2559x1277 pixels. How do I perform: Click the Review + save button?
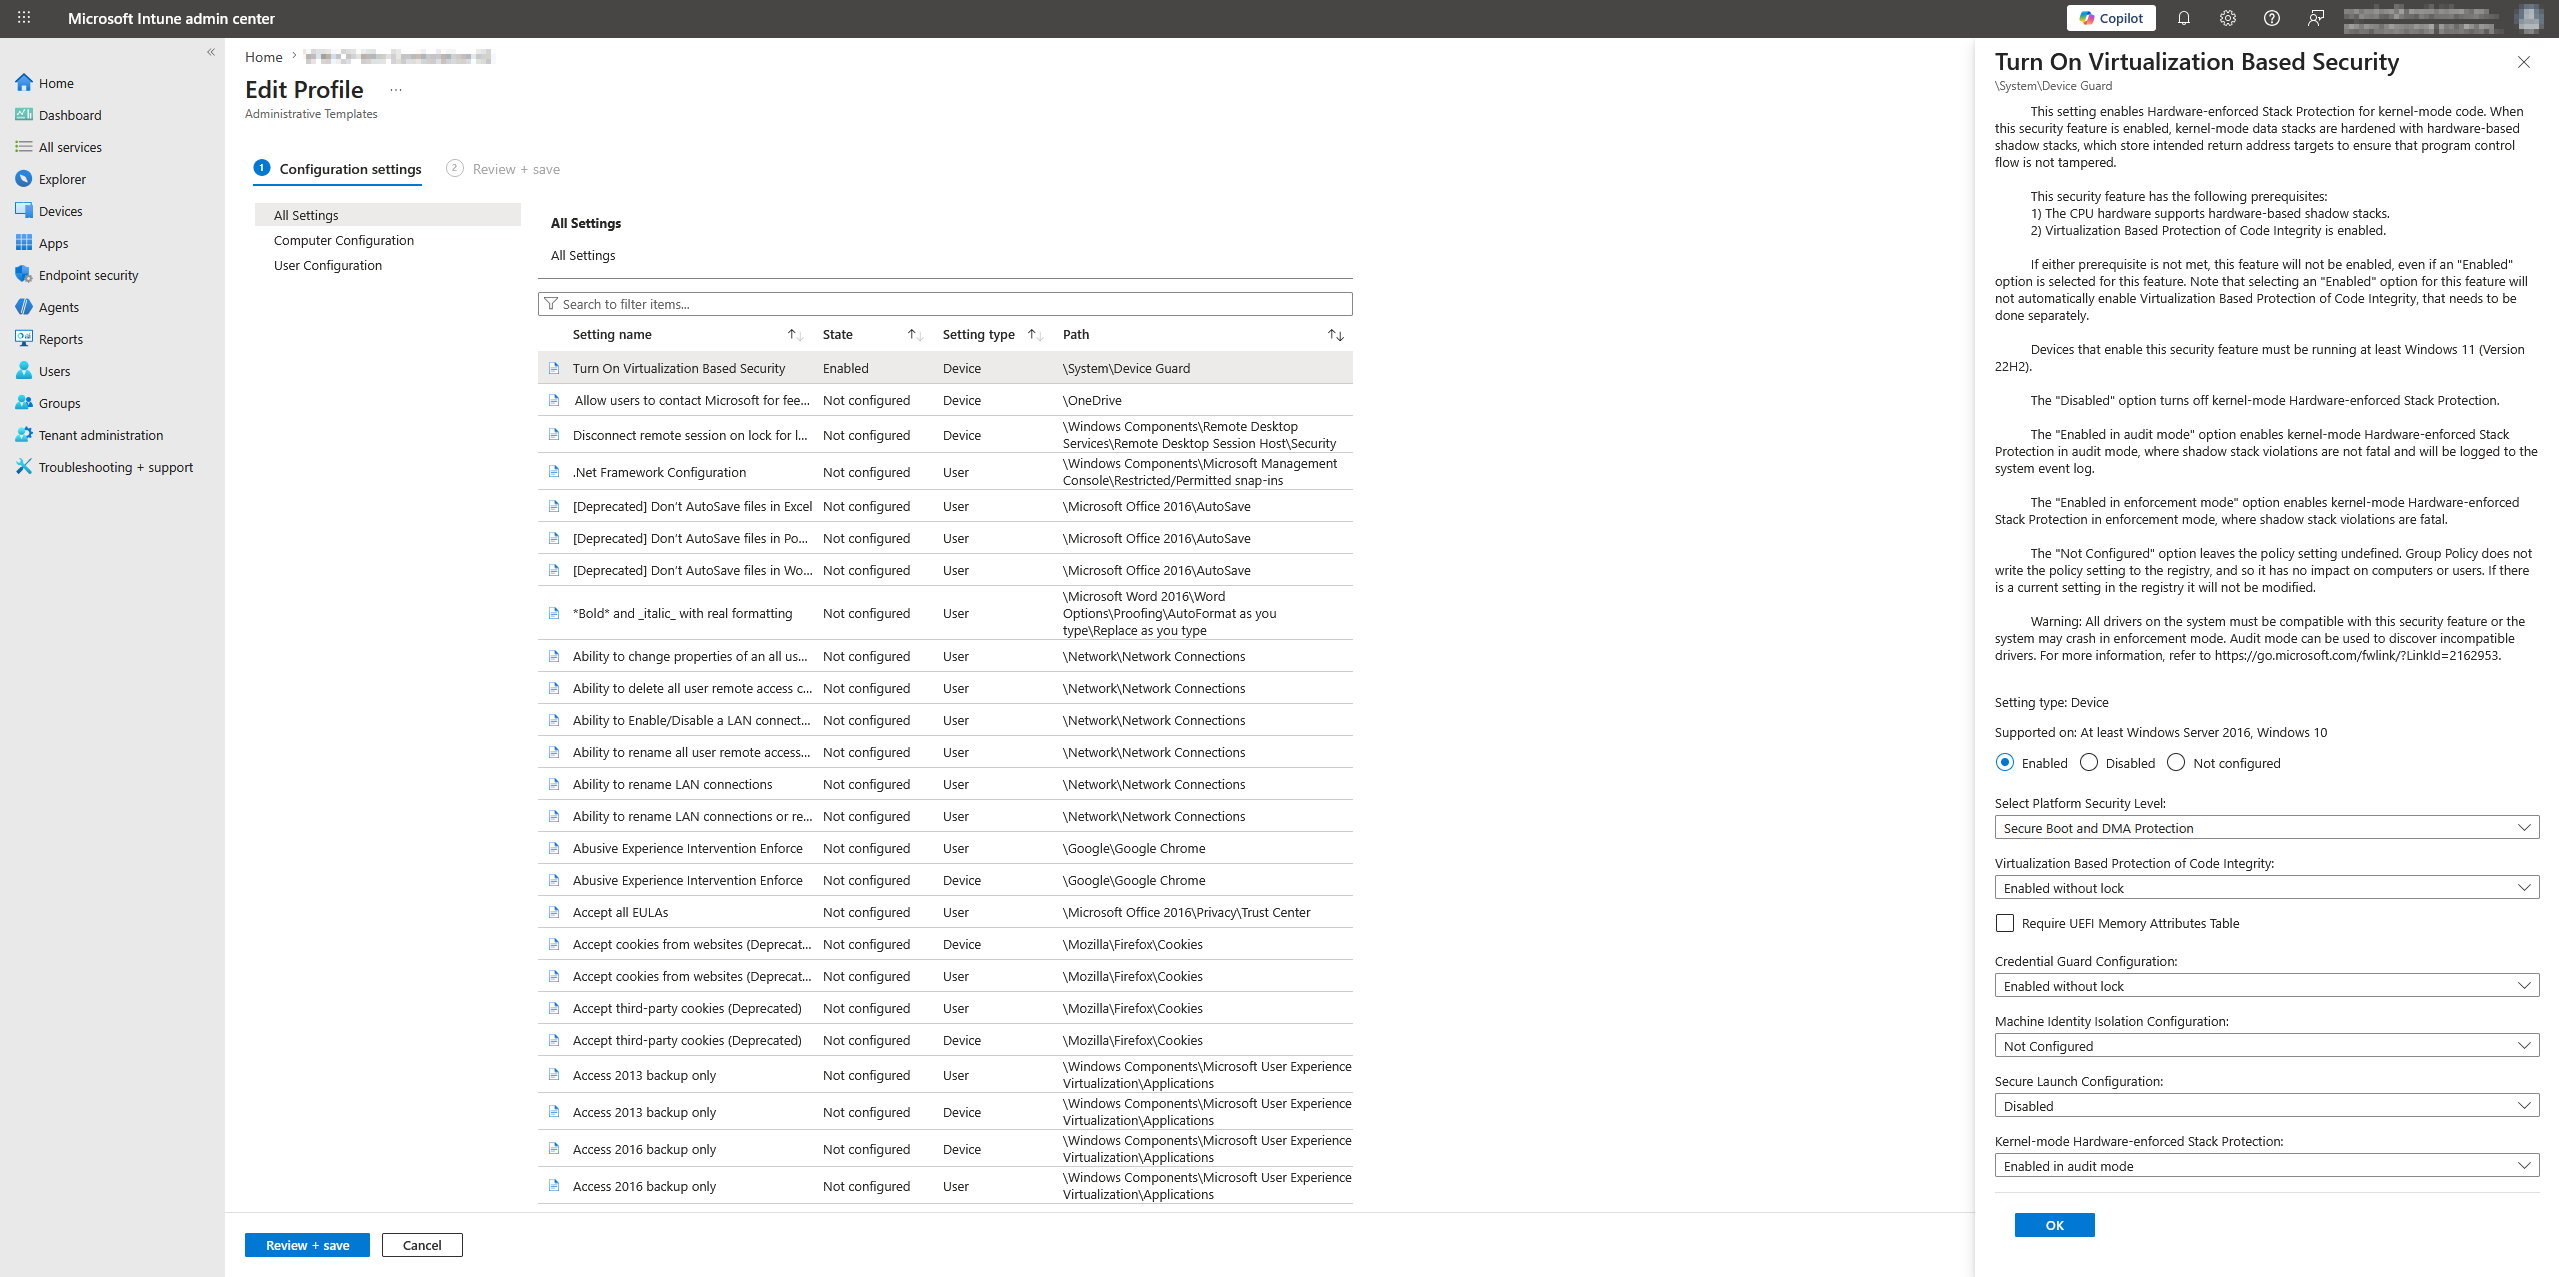[307, 1245]
